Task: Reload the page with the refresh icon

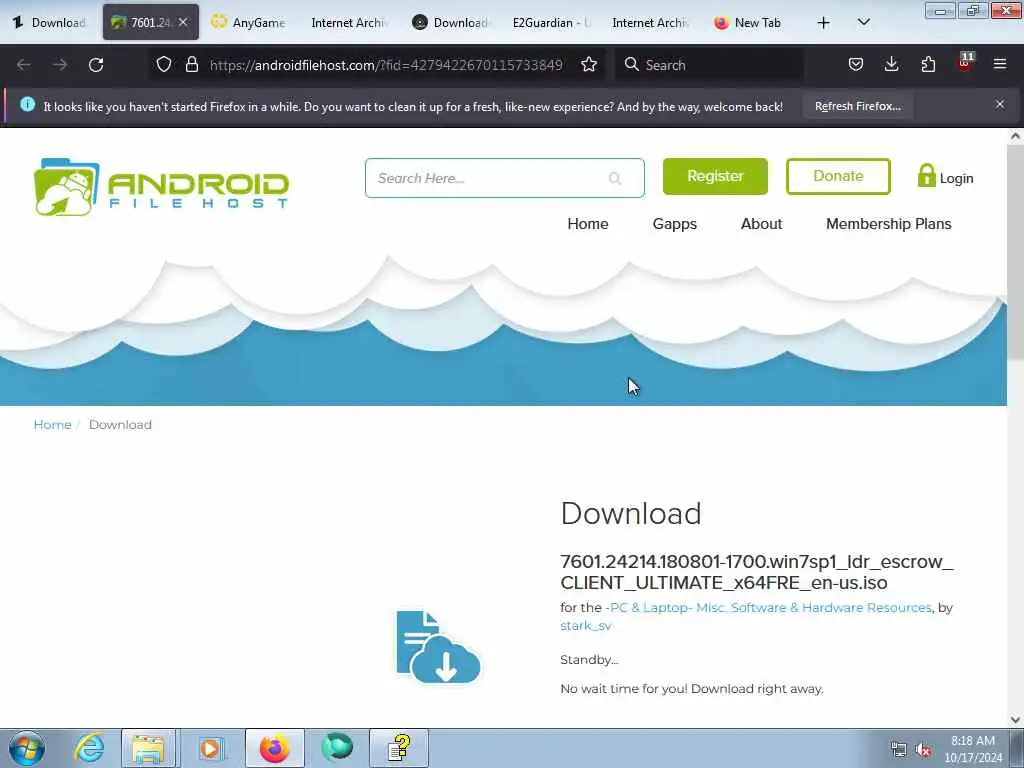Action: point(96,65)
